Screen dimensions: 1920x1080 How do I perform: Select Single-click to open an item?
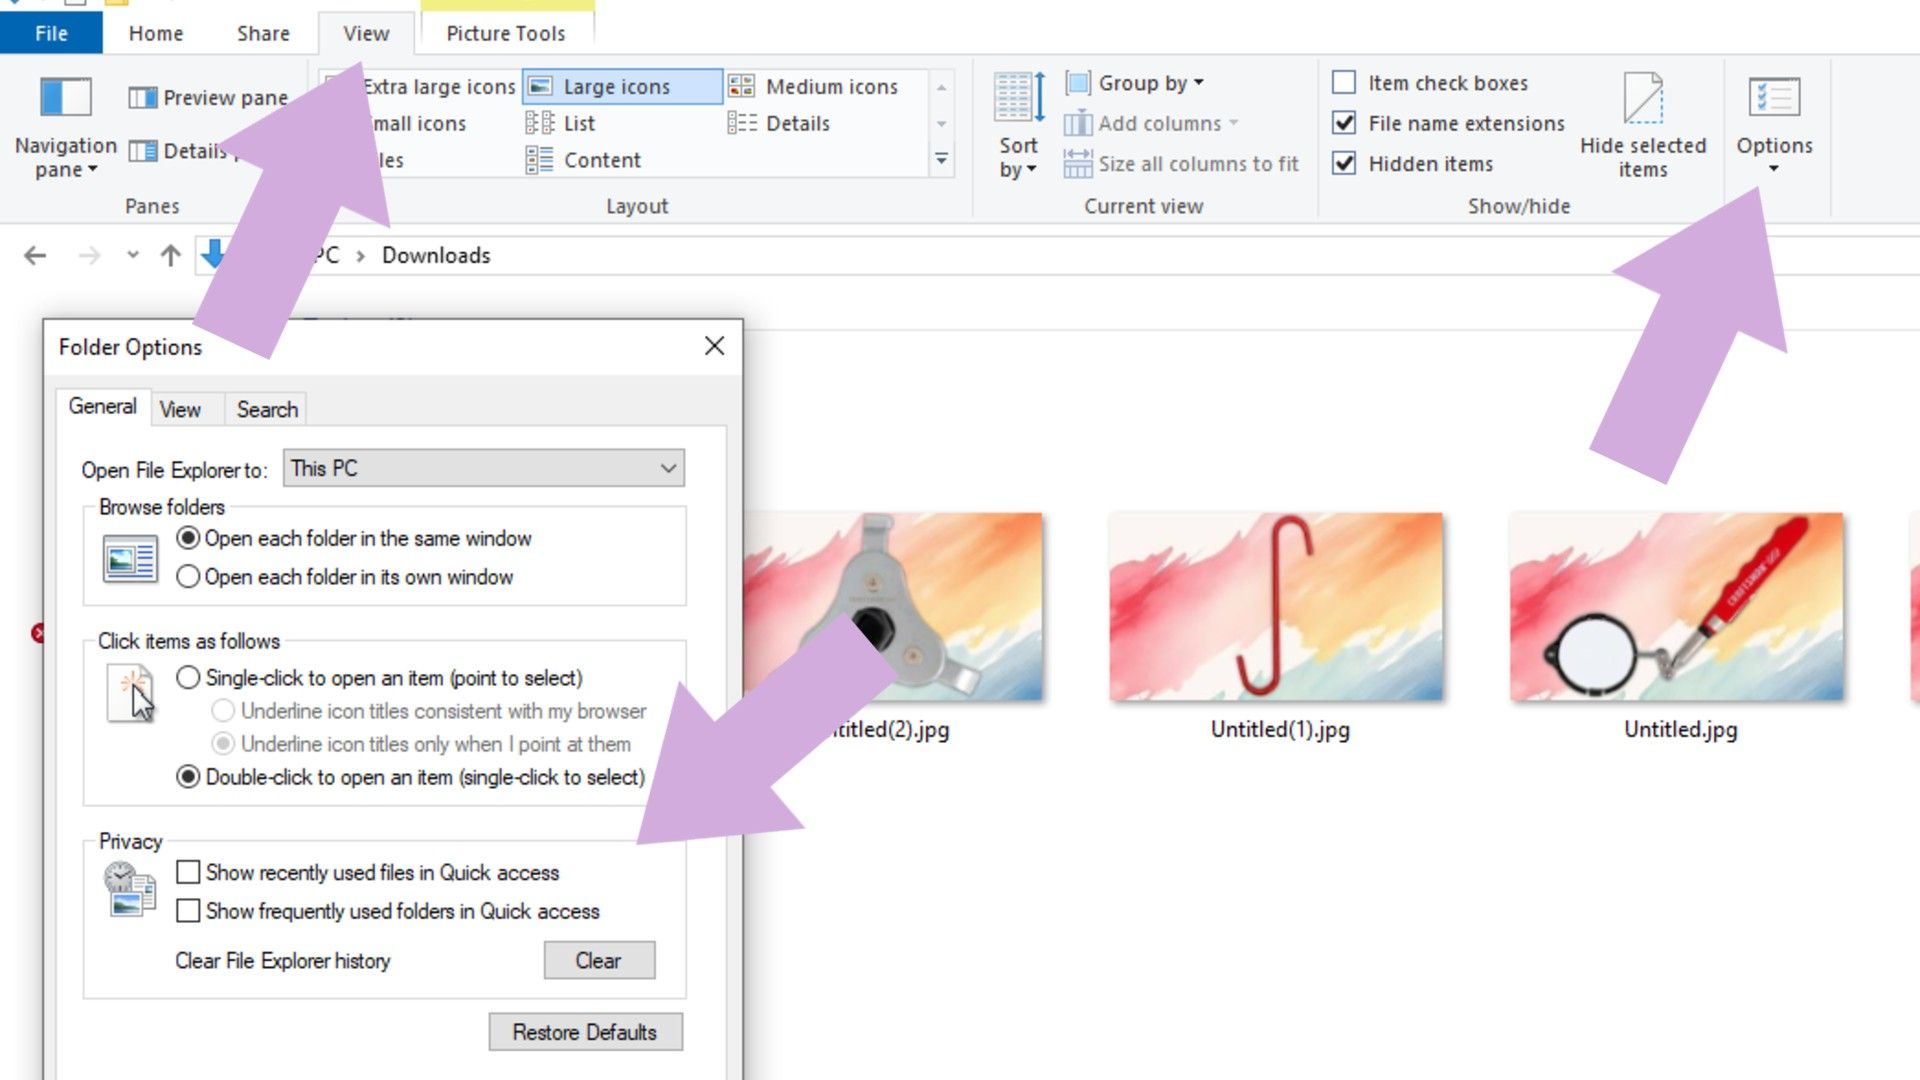coord(188,678)
